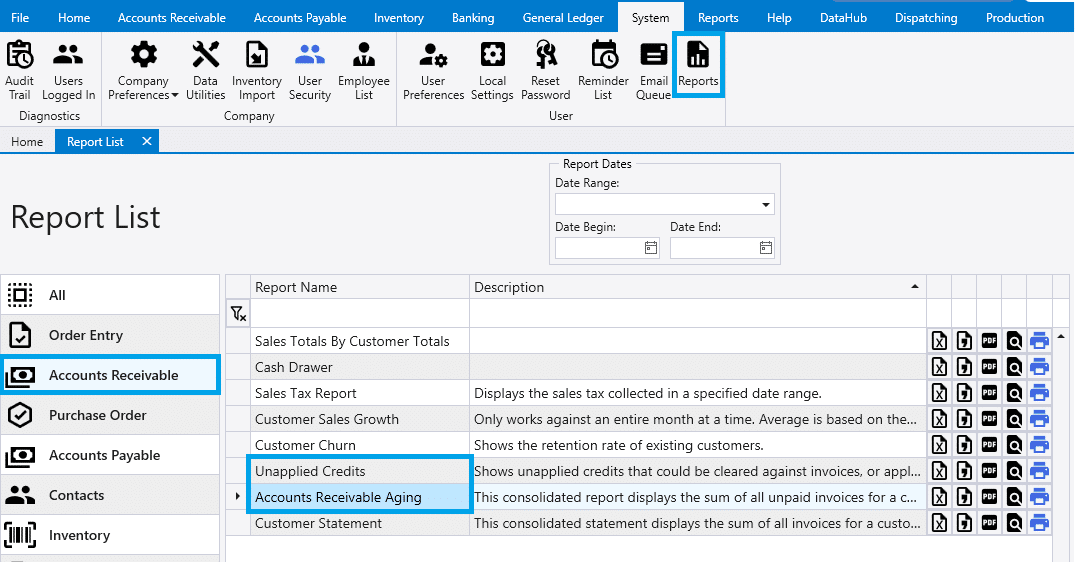Launch the Inventory Import tool
This screenshot has height=563, width=1075.
pos(256,70)
